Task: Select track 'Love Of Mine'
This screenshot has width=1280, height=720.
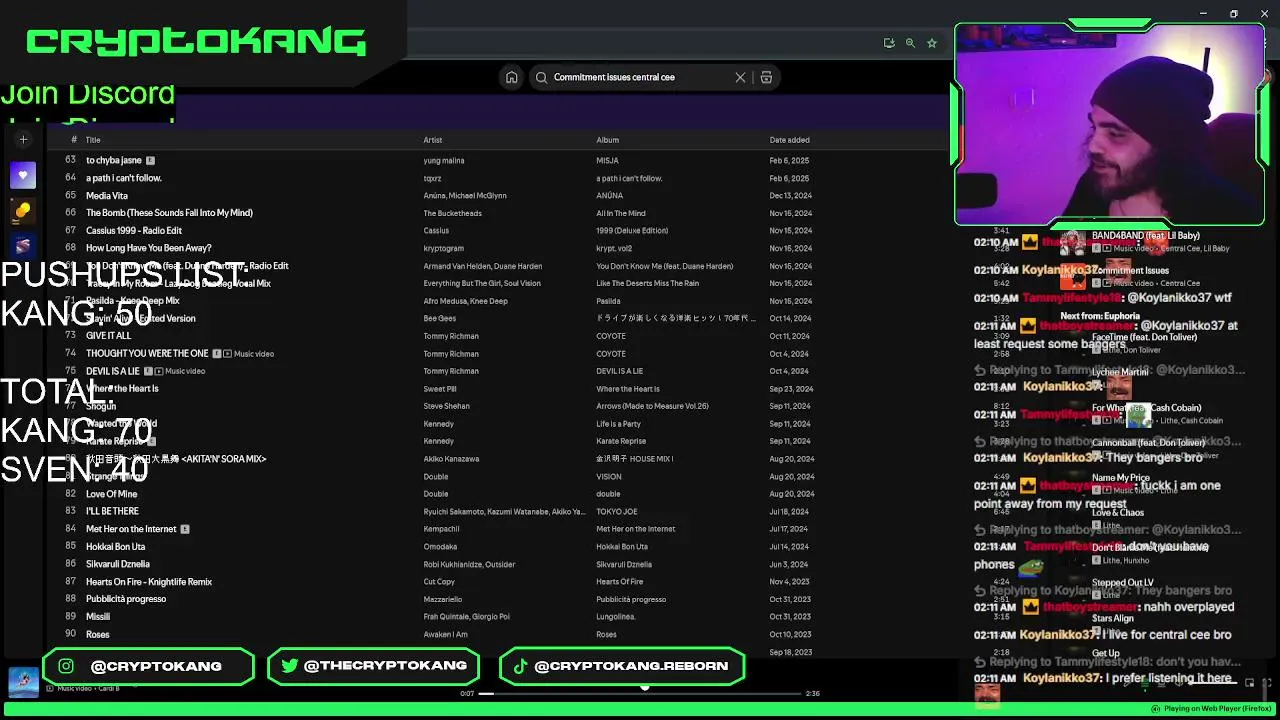Action: [112, 494]
